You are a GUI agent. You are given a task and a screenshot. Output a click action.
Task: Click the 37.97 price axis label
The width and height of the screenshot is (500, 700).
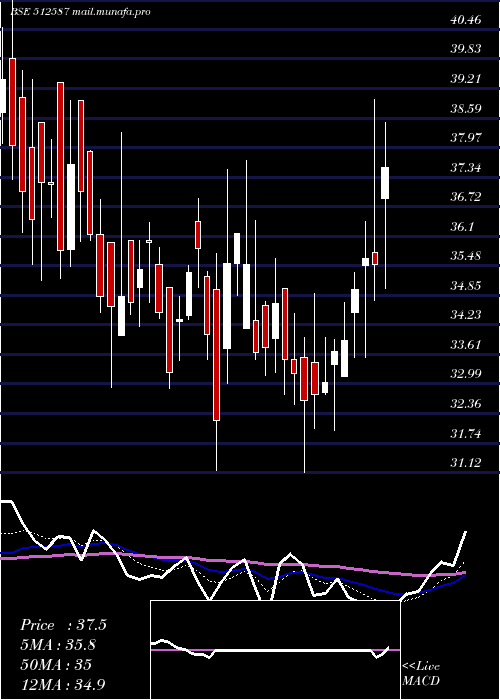[x=466, y=138]
